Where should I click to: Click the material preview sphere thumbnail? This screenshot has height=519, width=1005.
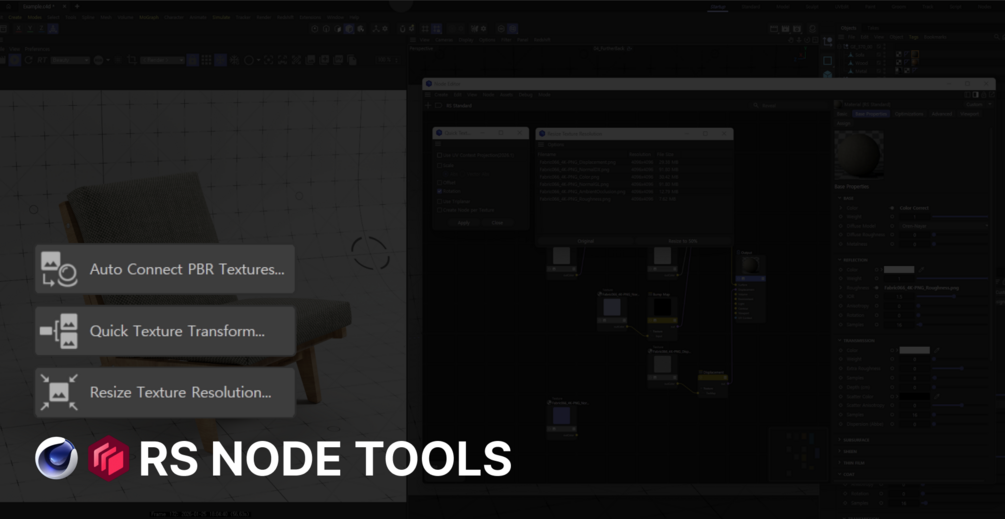[x=859, y=155]
